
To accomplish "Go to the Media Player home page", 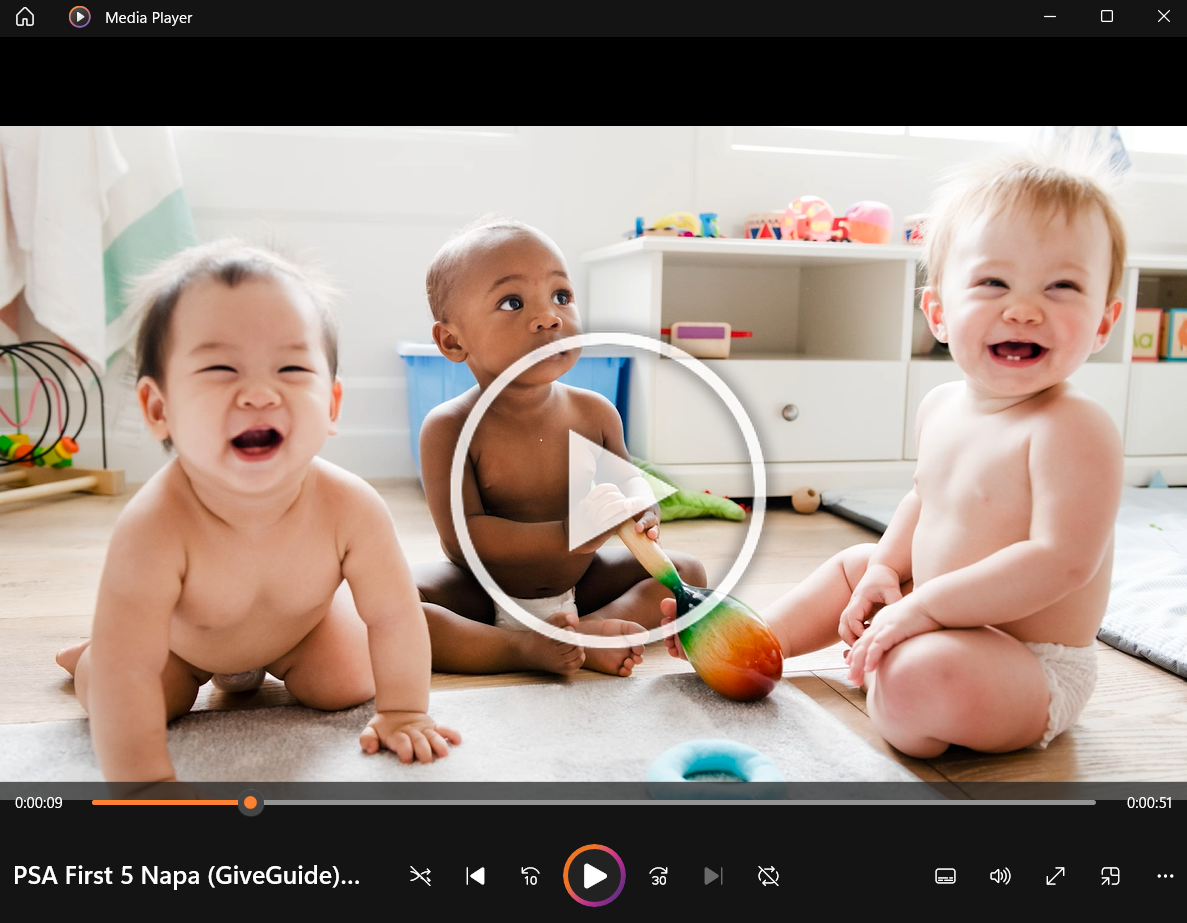I will pyautogui.click(x=25, y=17).
